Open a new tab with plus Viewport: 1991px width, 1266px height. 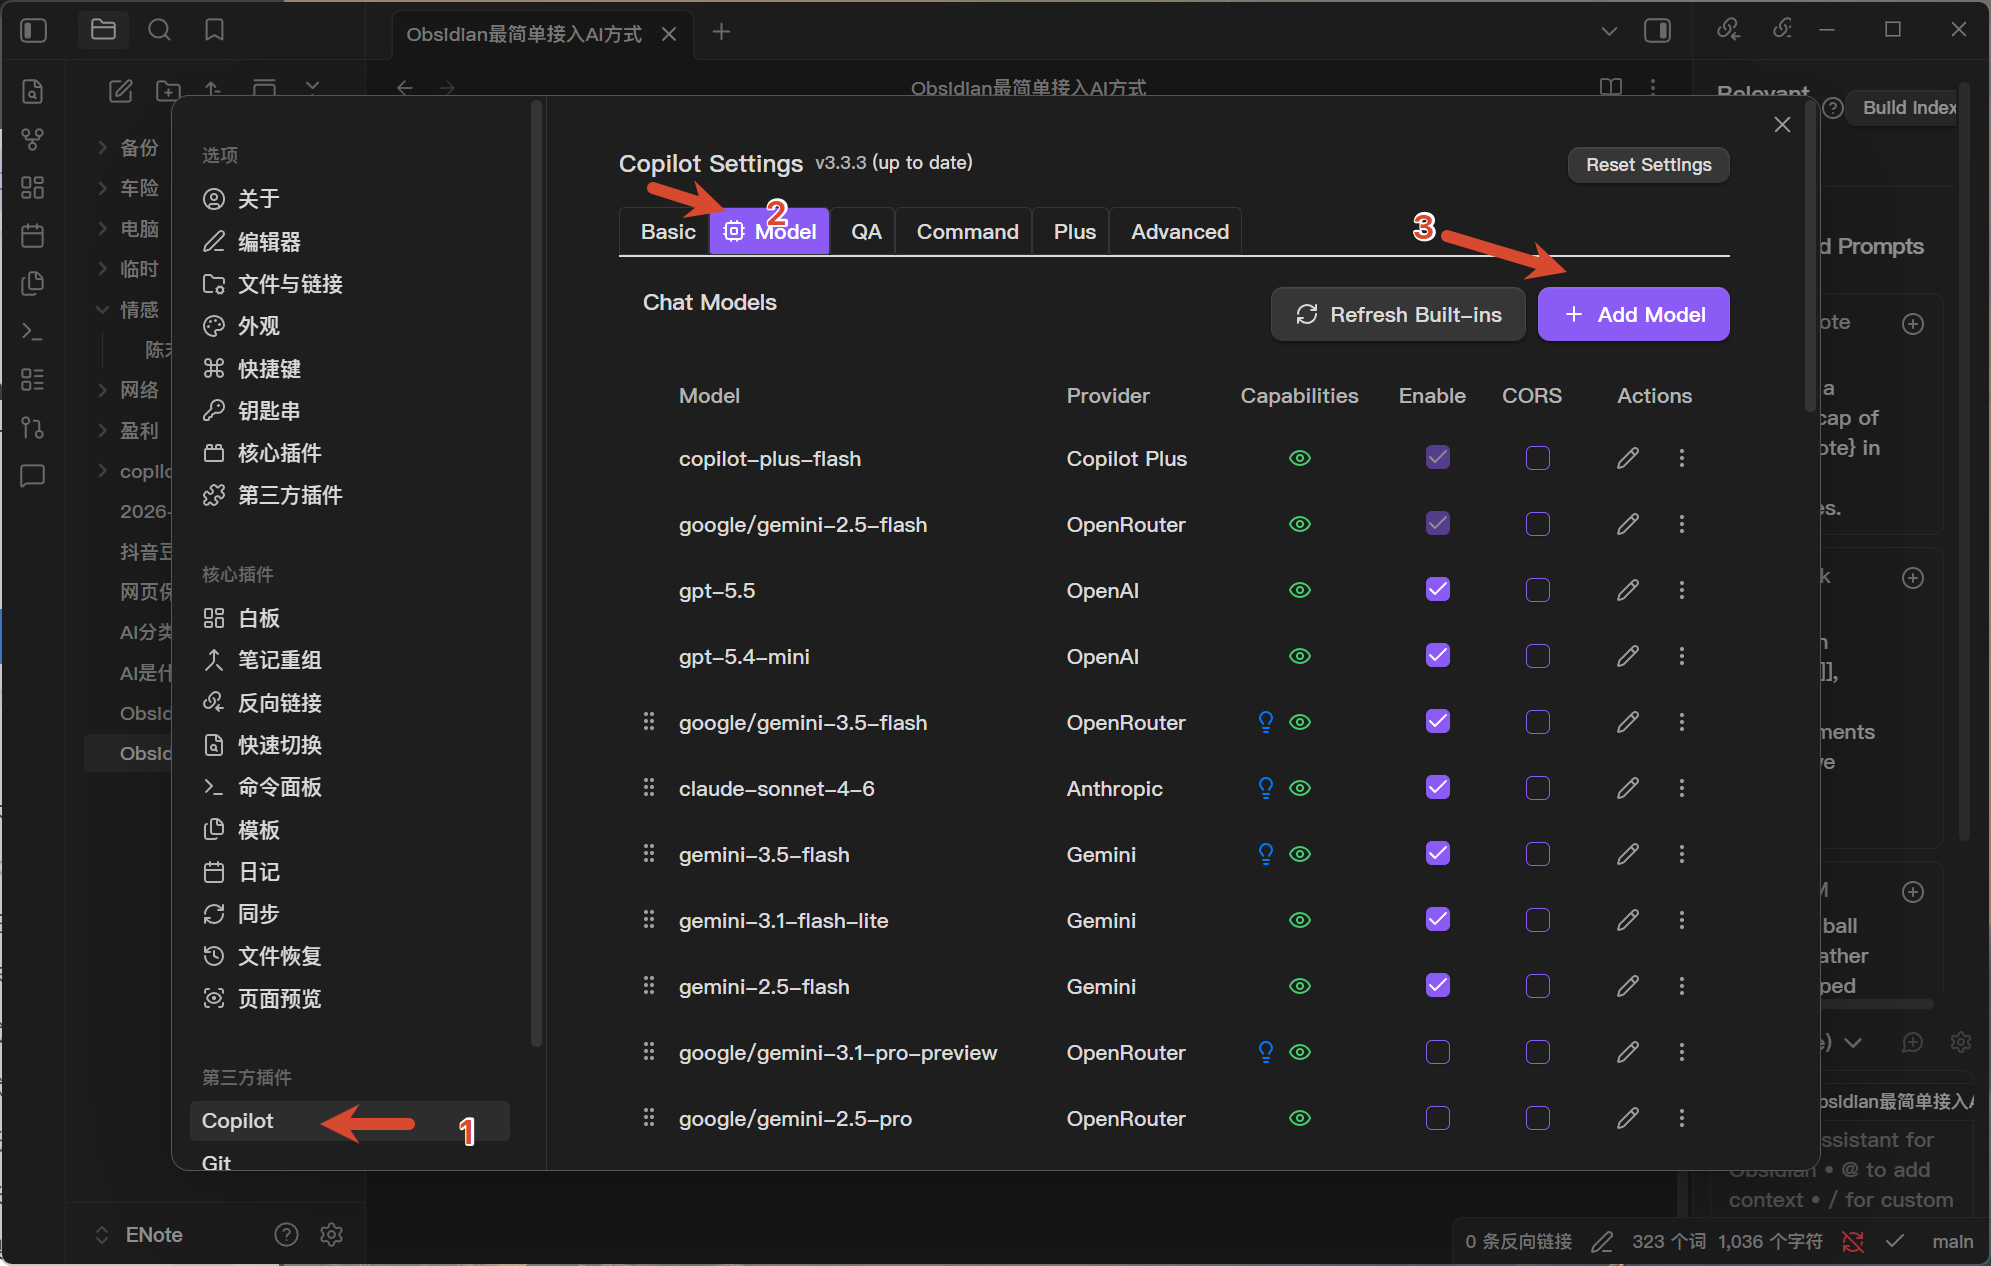pyautogui.click(x=721, y=32)
